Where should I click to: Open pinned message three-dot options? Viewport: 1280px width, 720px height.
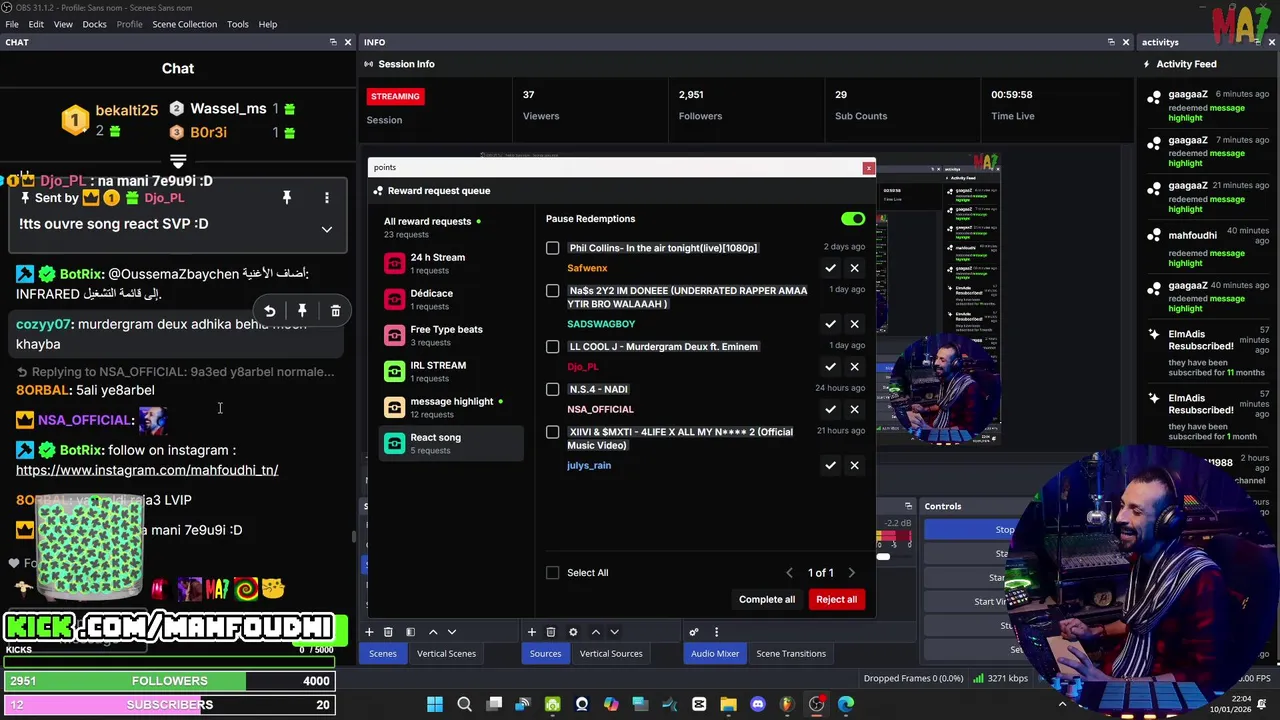[x=326, y=198]
